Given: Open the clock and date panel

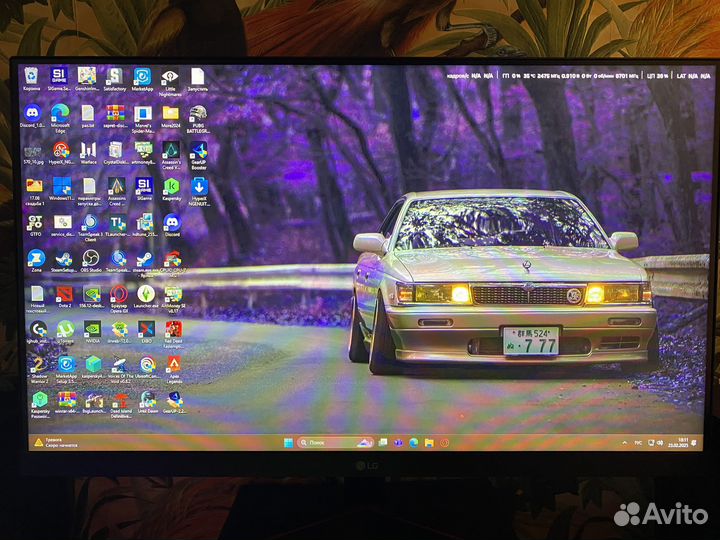Looking at the screenshot, I should [x=681, y=441].
